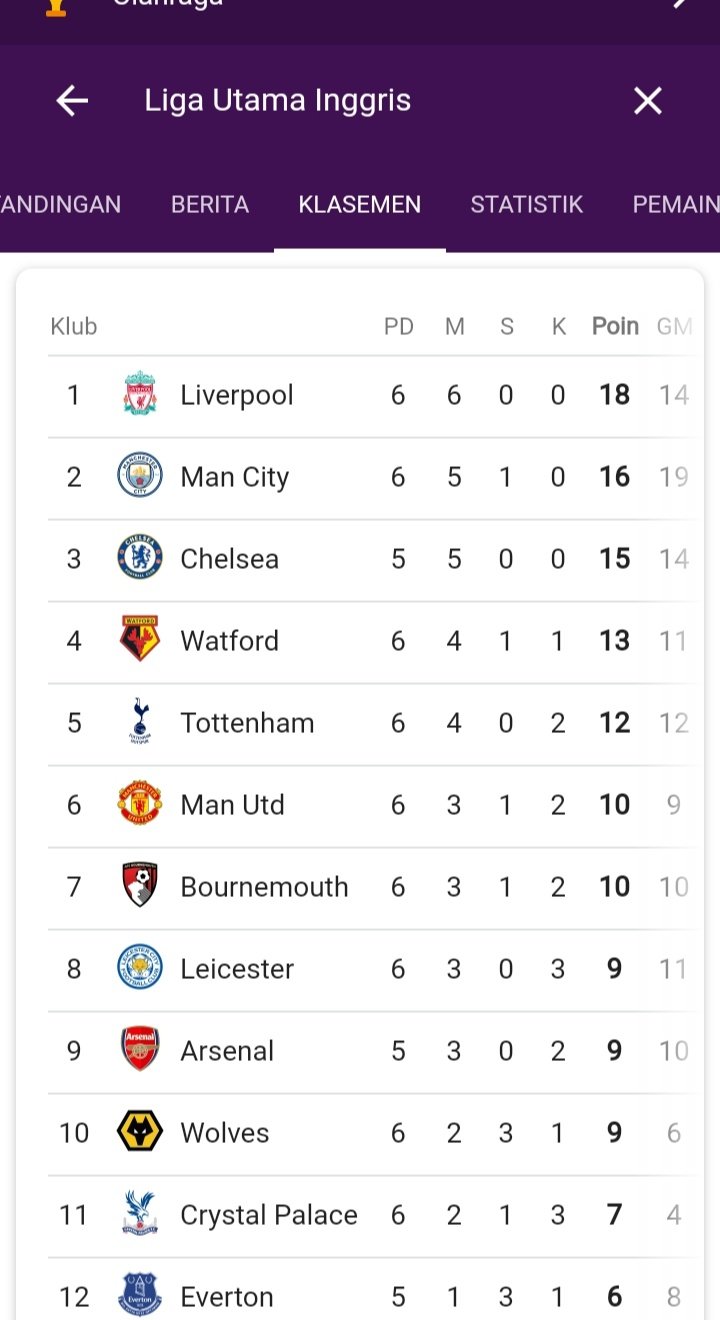720x1320 pixels.
Task: Close Liga Utama Inggris panel with X
Action: [x=648, y=100]
